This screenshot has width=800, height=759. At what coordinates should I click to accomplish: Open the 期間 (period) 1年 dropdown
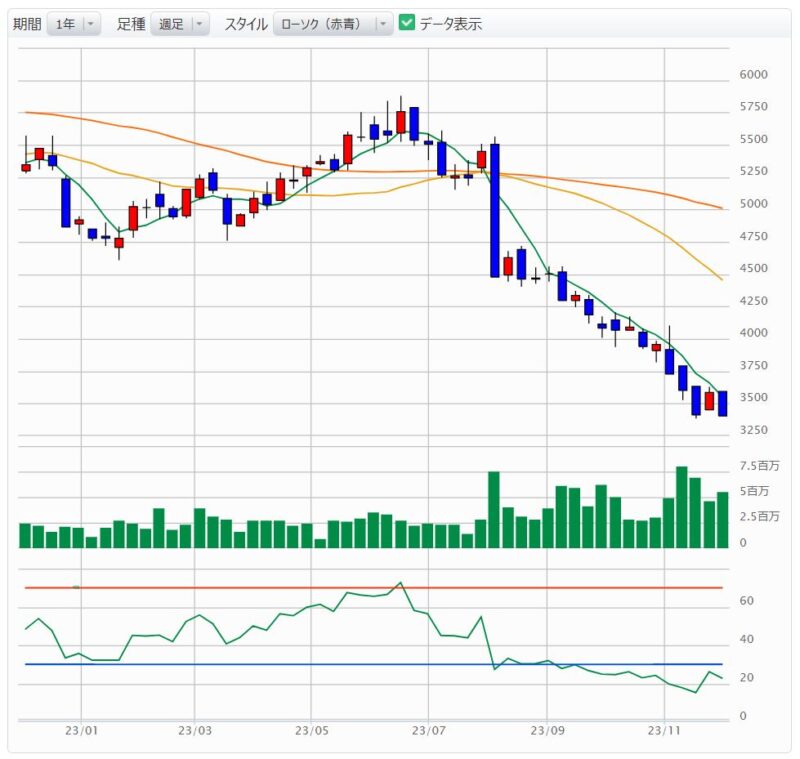pos(73,24)
